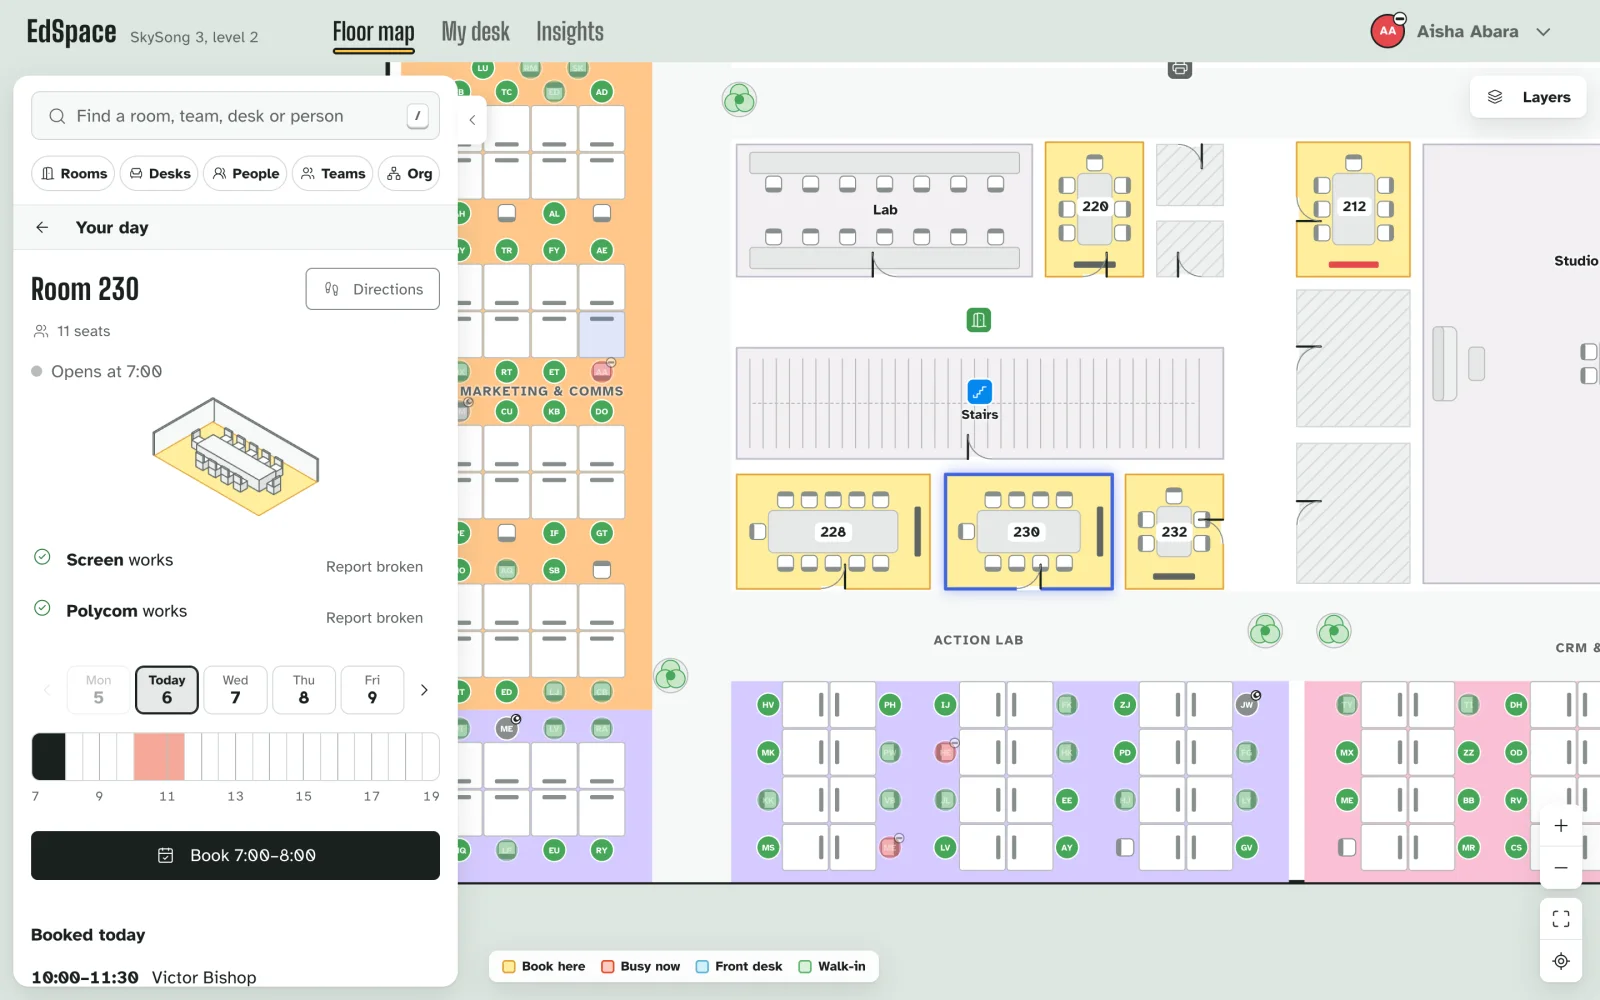The width and height of the screenshot is (1600, 1000).
Task: Switch to the Insights tab
Action: [x=569, y=32]
